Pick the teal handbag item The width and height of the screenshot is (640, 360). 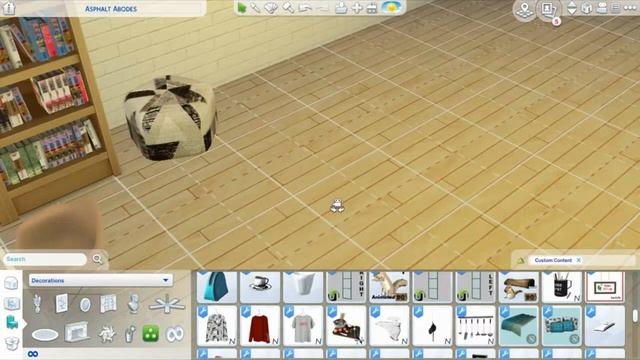216,287
